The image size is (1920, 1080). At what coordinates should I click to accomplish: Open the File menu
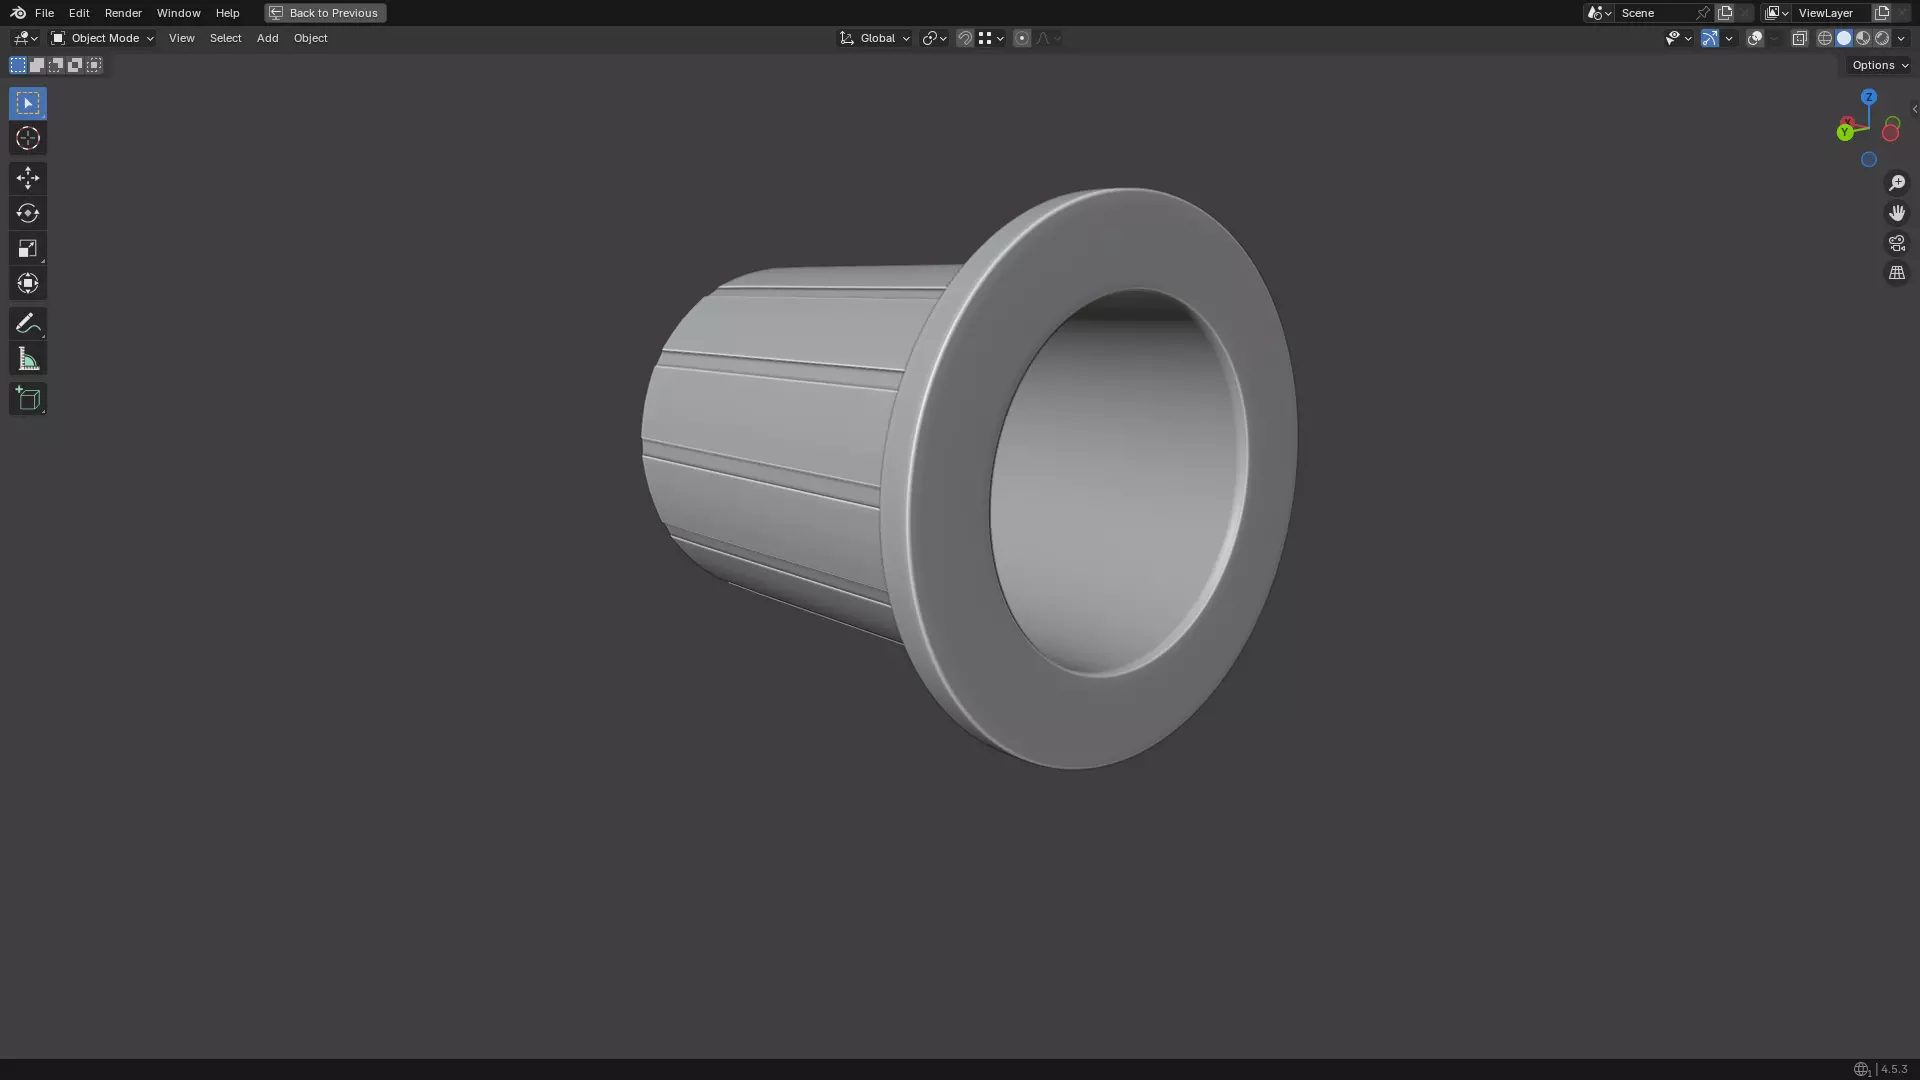tap(44, 13)
